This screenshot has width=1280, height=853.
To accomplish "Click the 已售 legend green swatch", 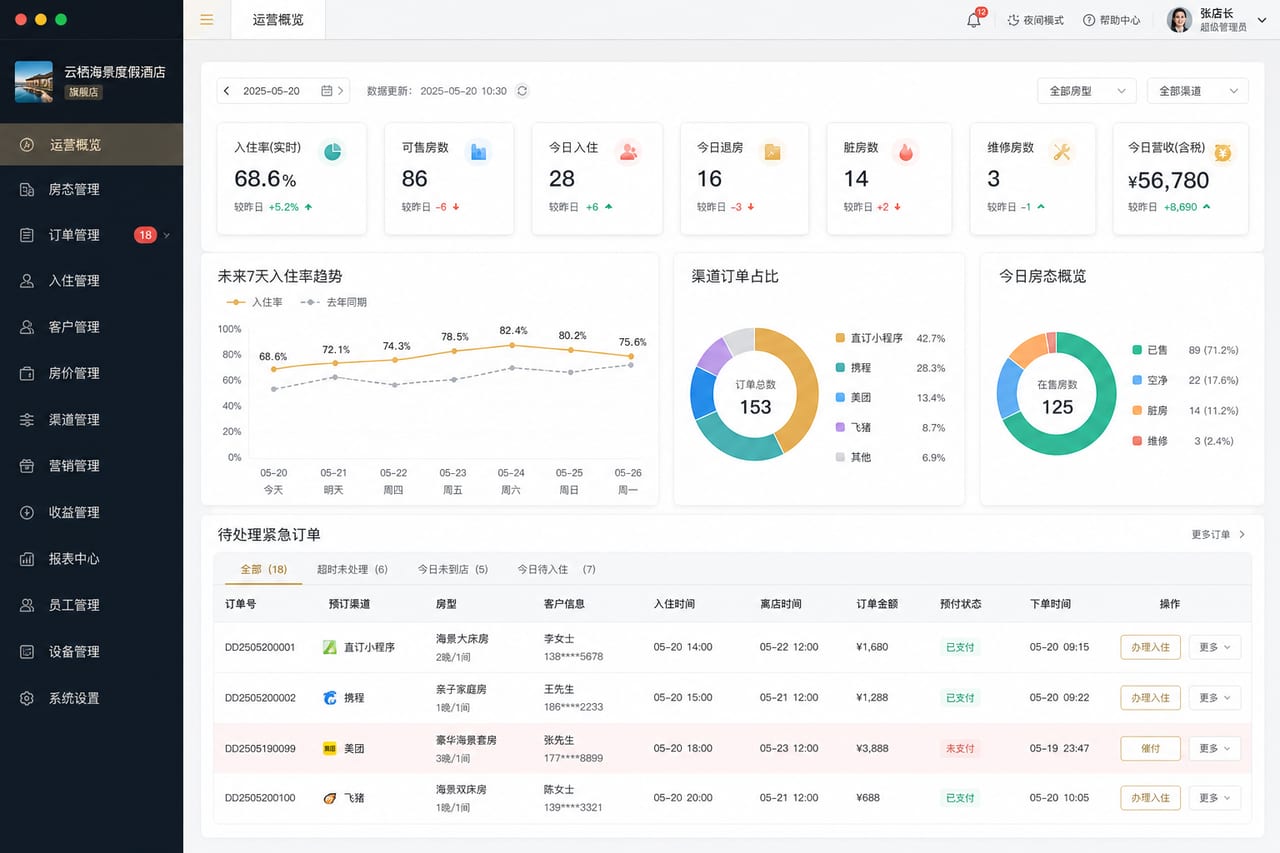I will (1137, 350).
